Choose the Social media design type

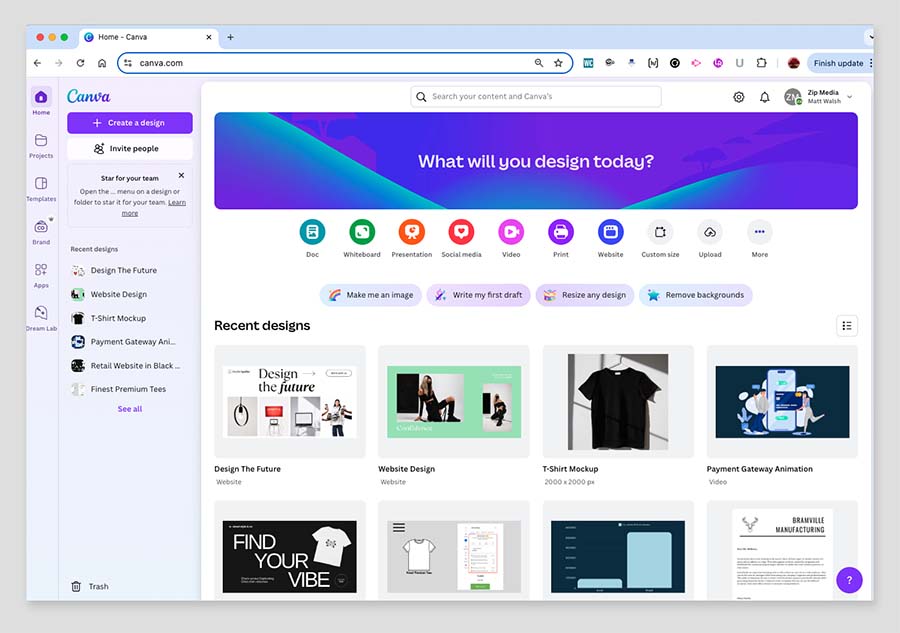(x=461, y=232)
